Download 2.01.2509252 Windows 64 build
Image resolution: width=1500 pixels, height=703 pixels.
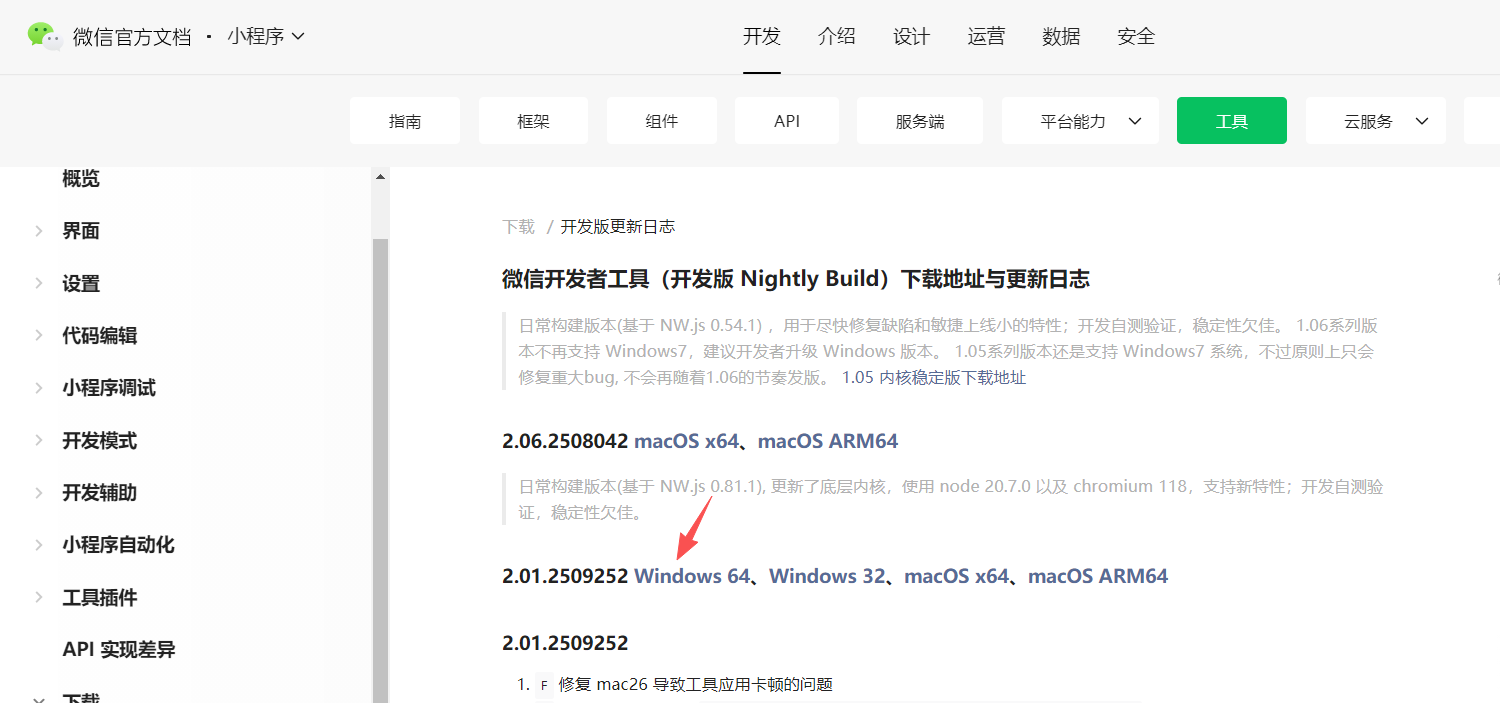coord(692,576)
